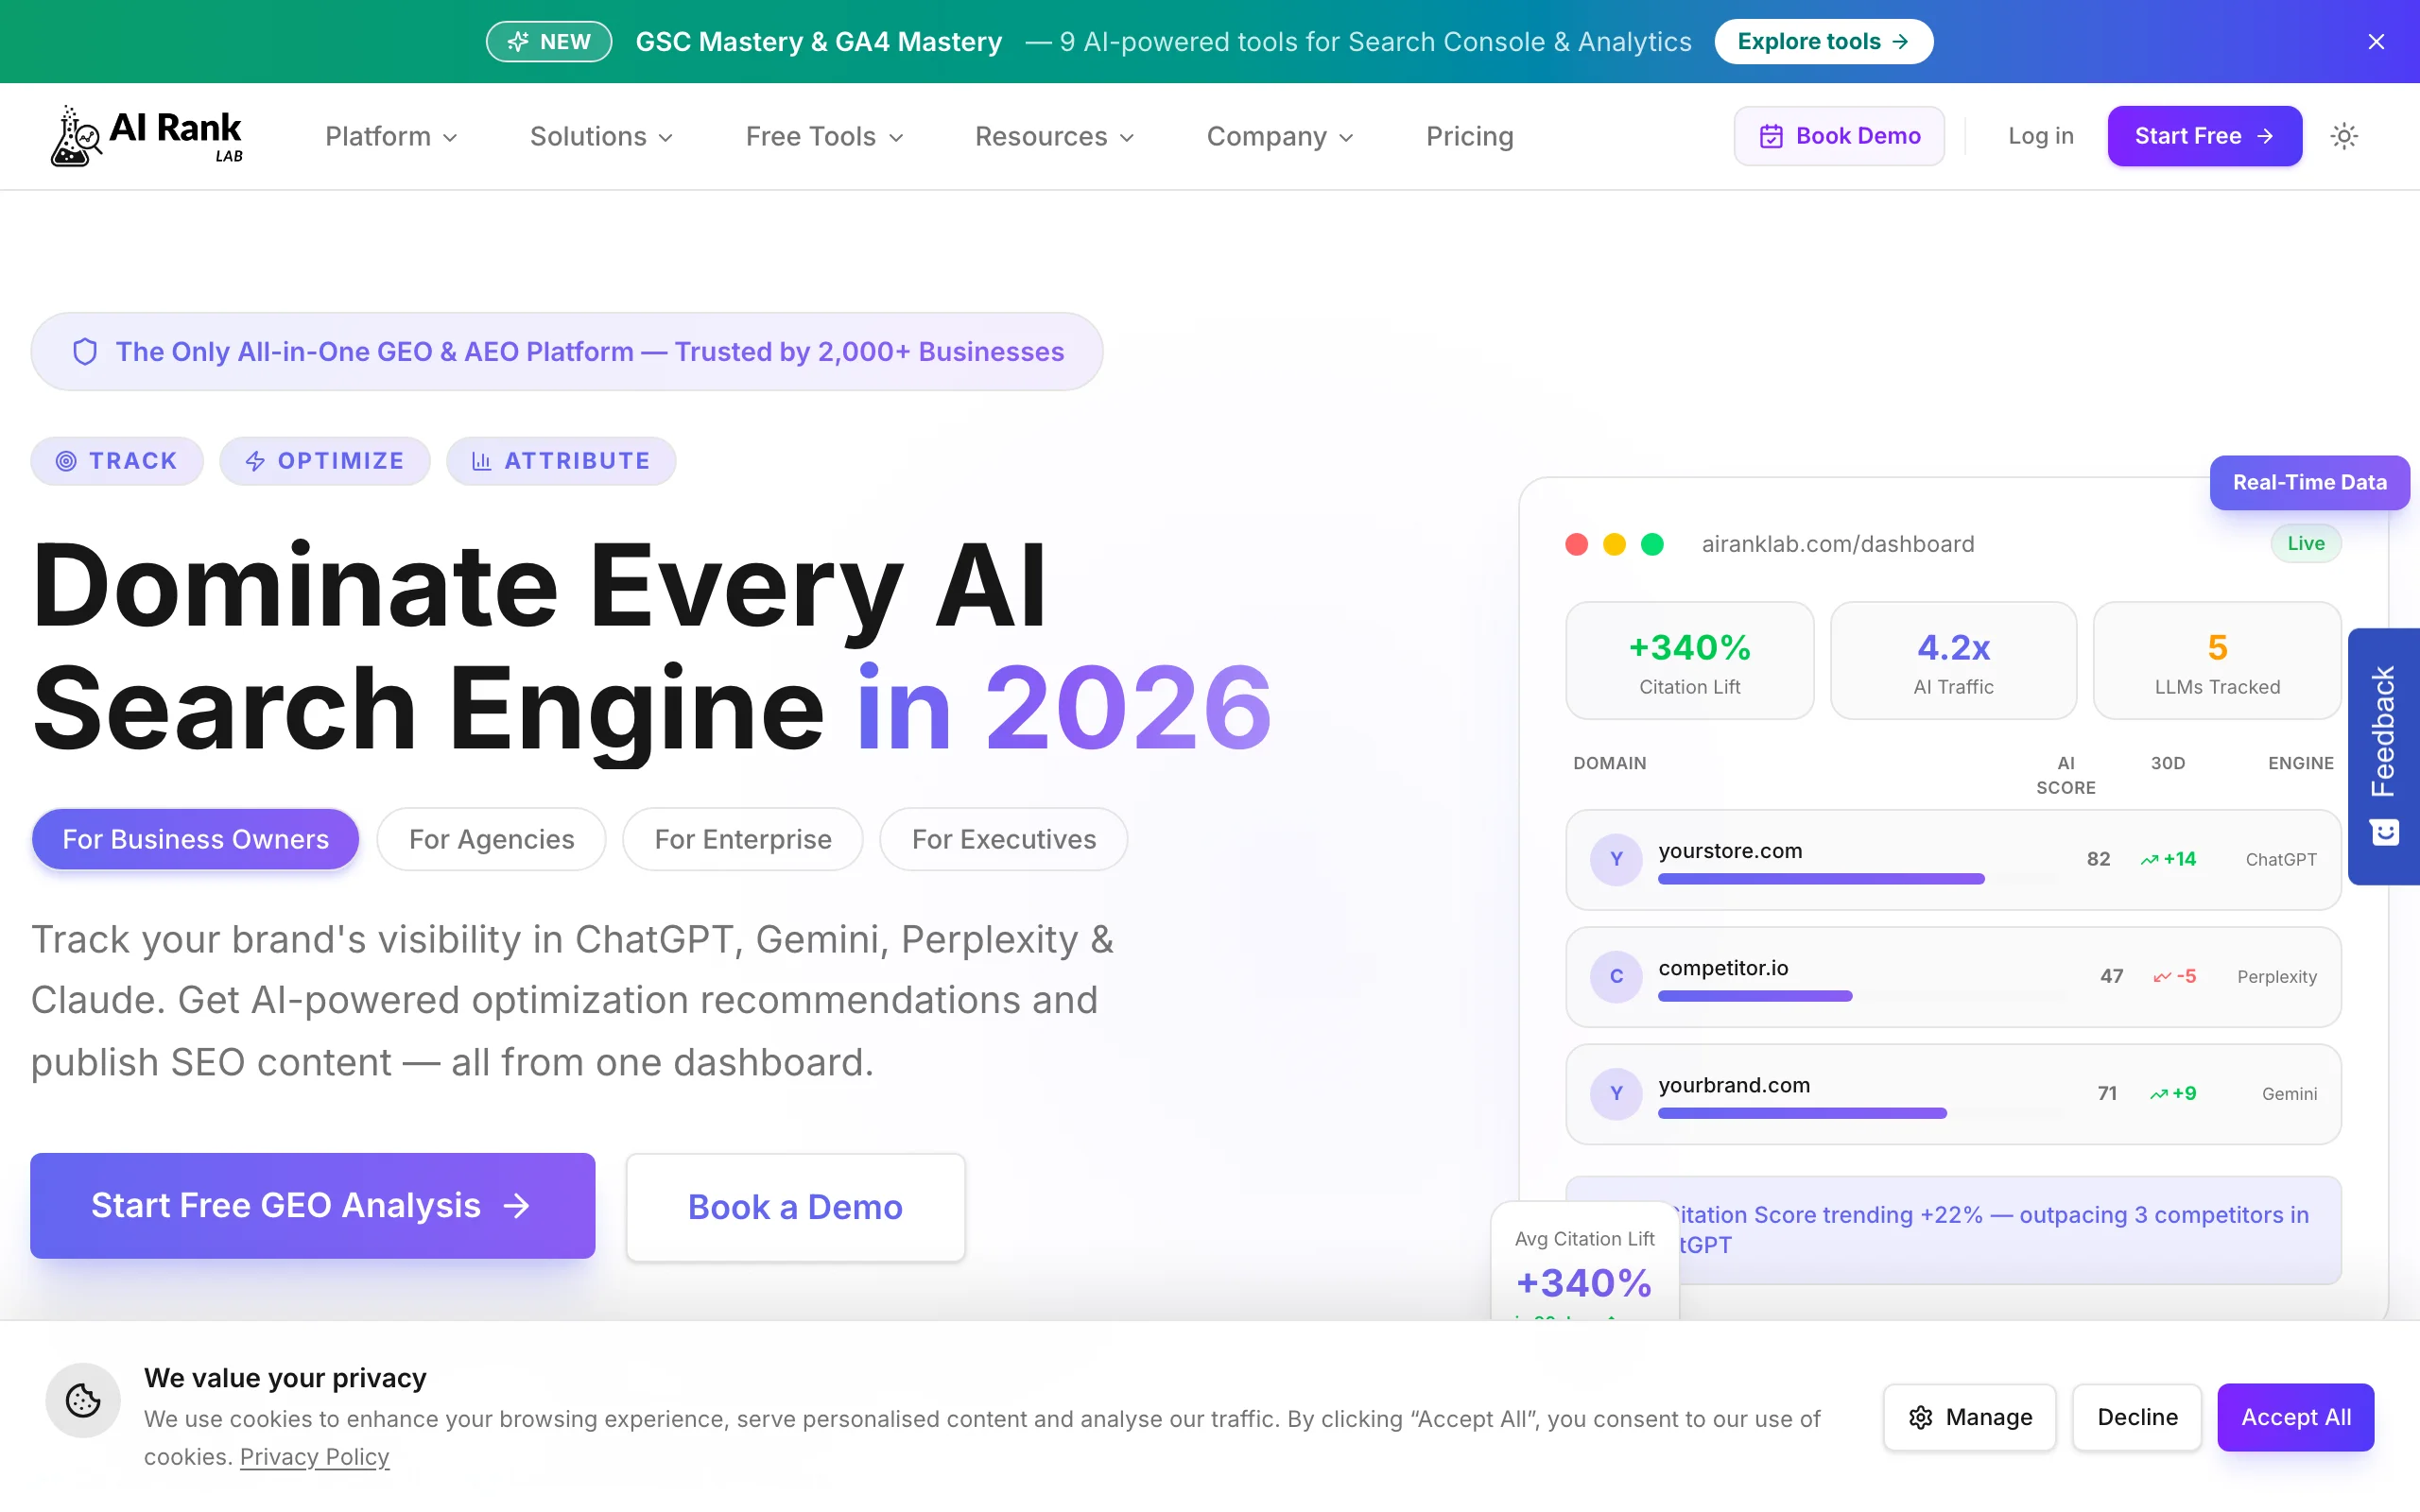Click the yourstore.com row
The image size is (2420, 1512).
point(1953,860)
